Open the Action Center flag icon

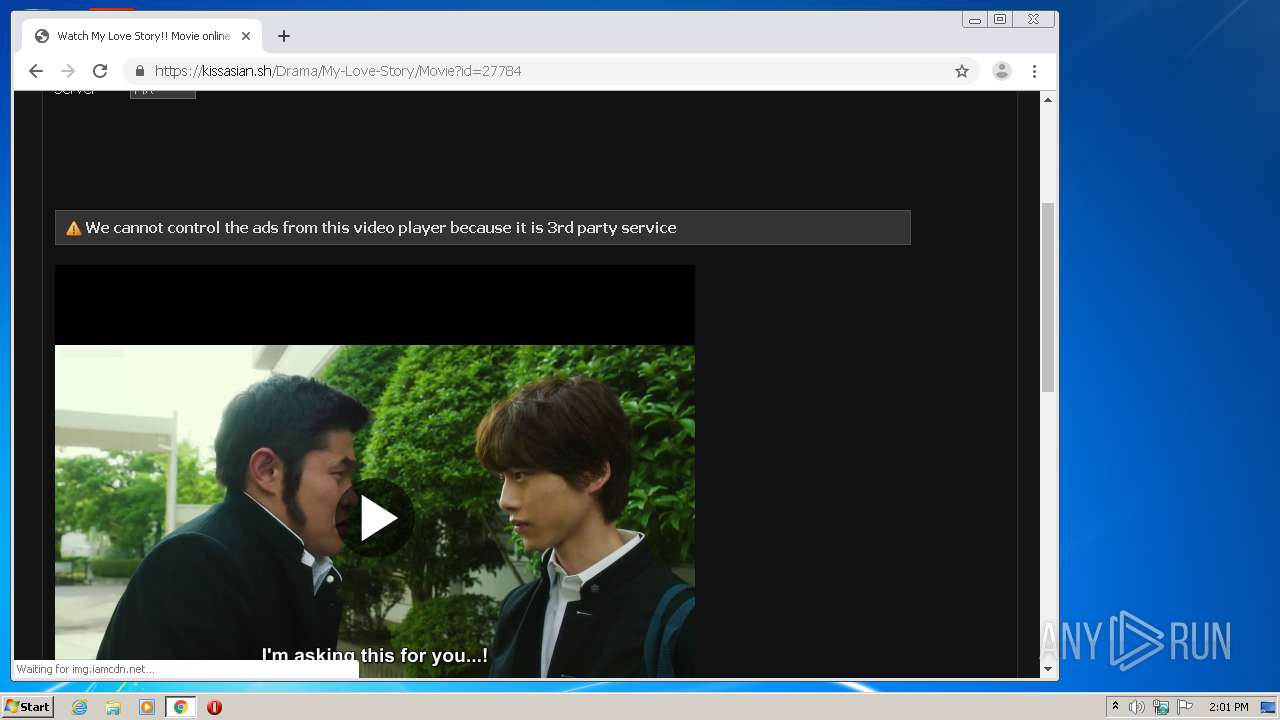[1185, 707]
